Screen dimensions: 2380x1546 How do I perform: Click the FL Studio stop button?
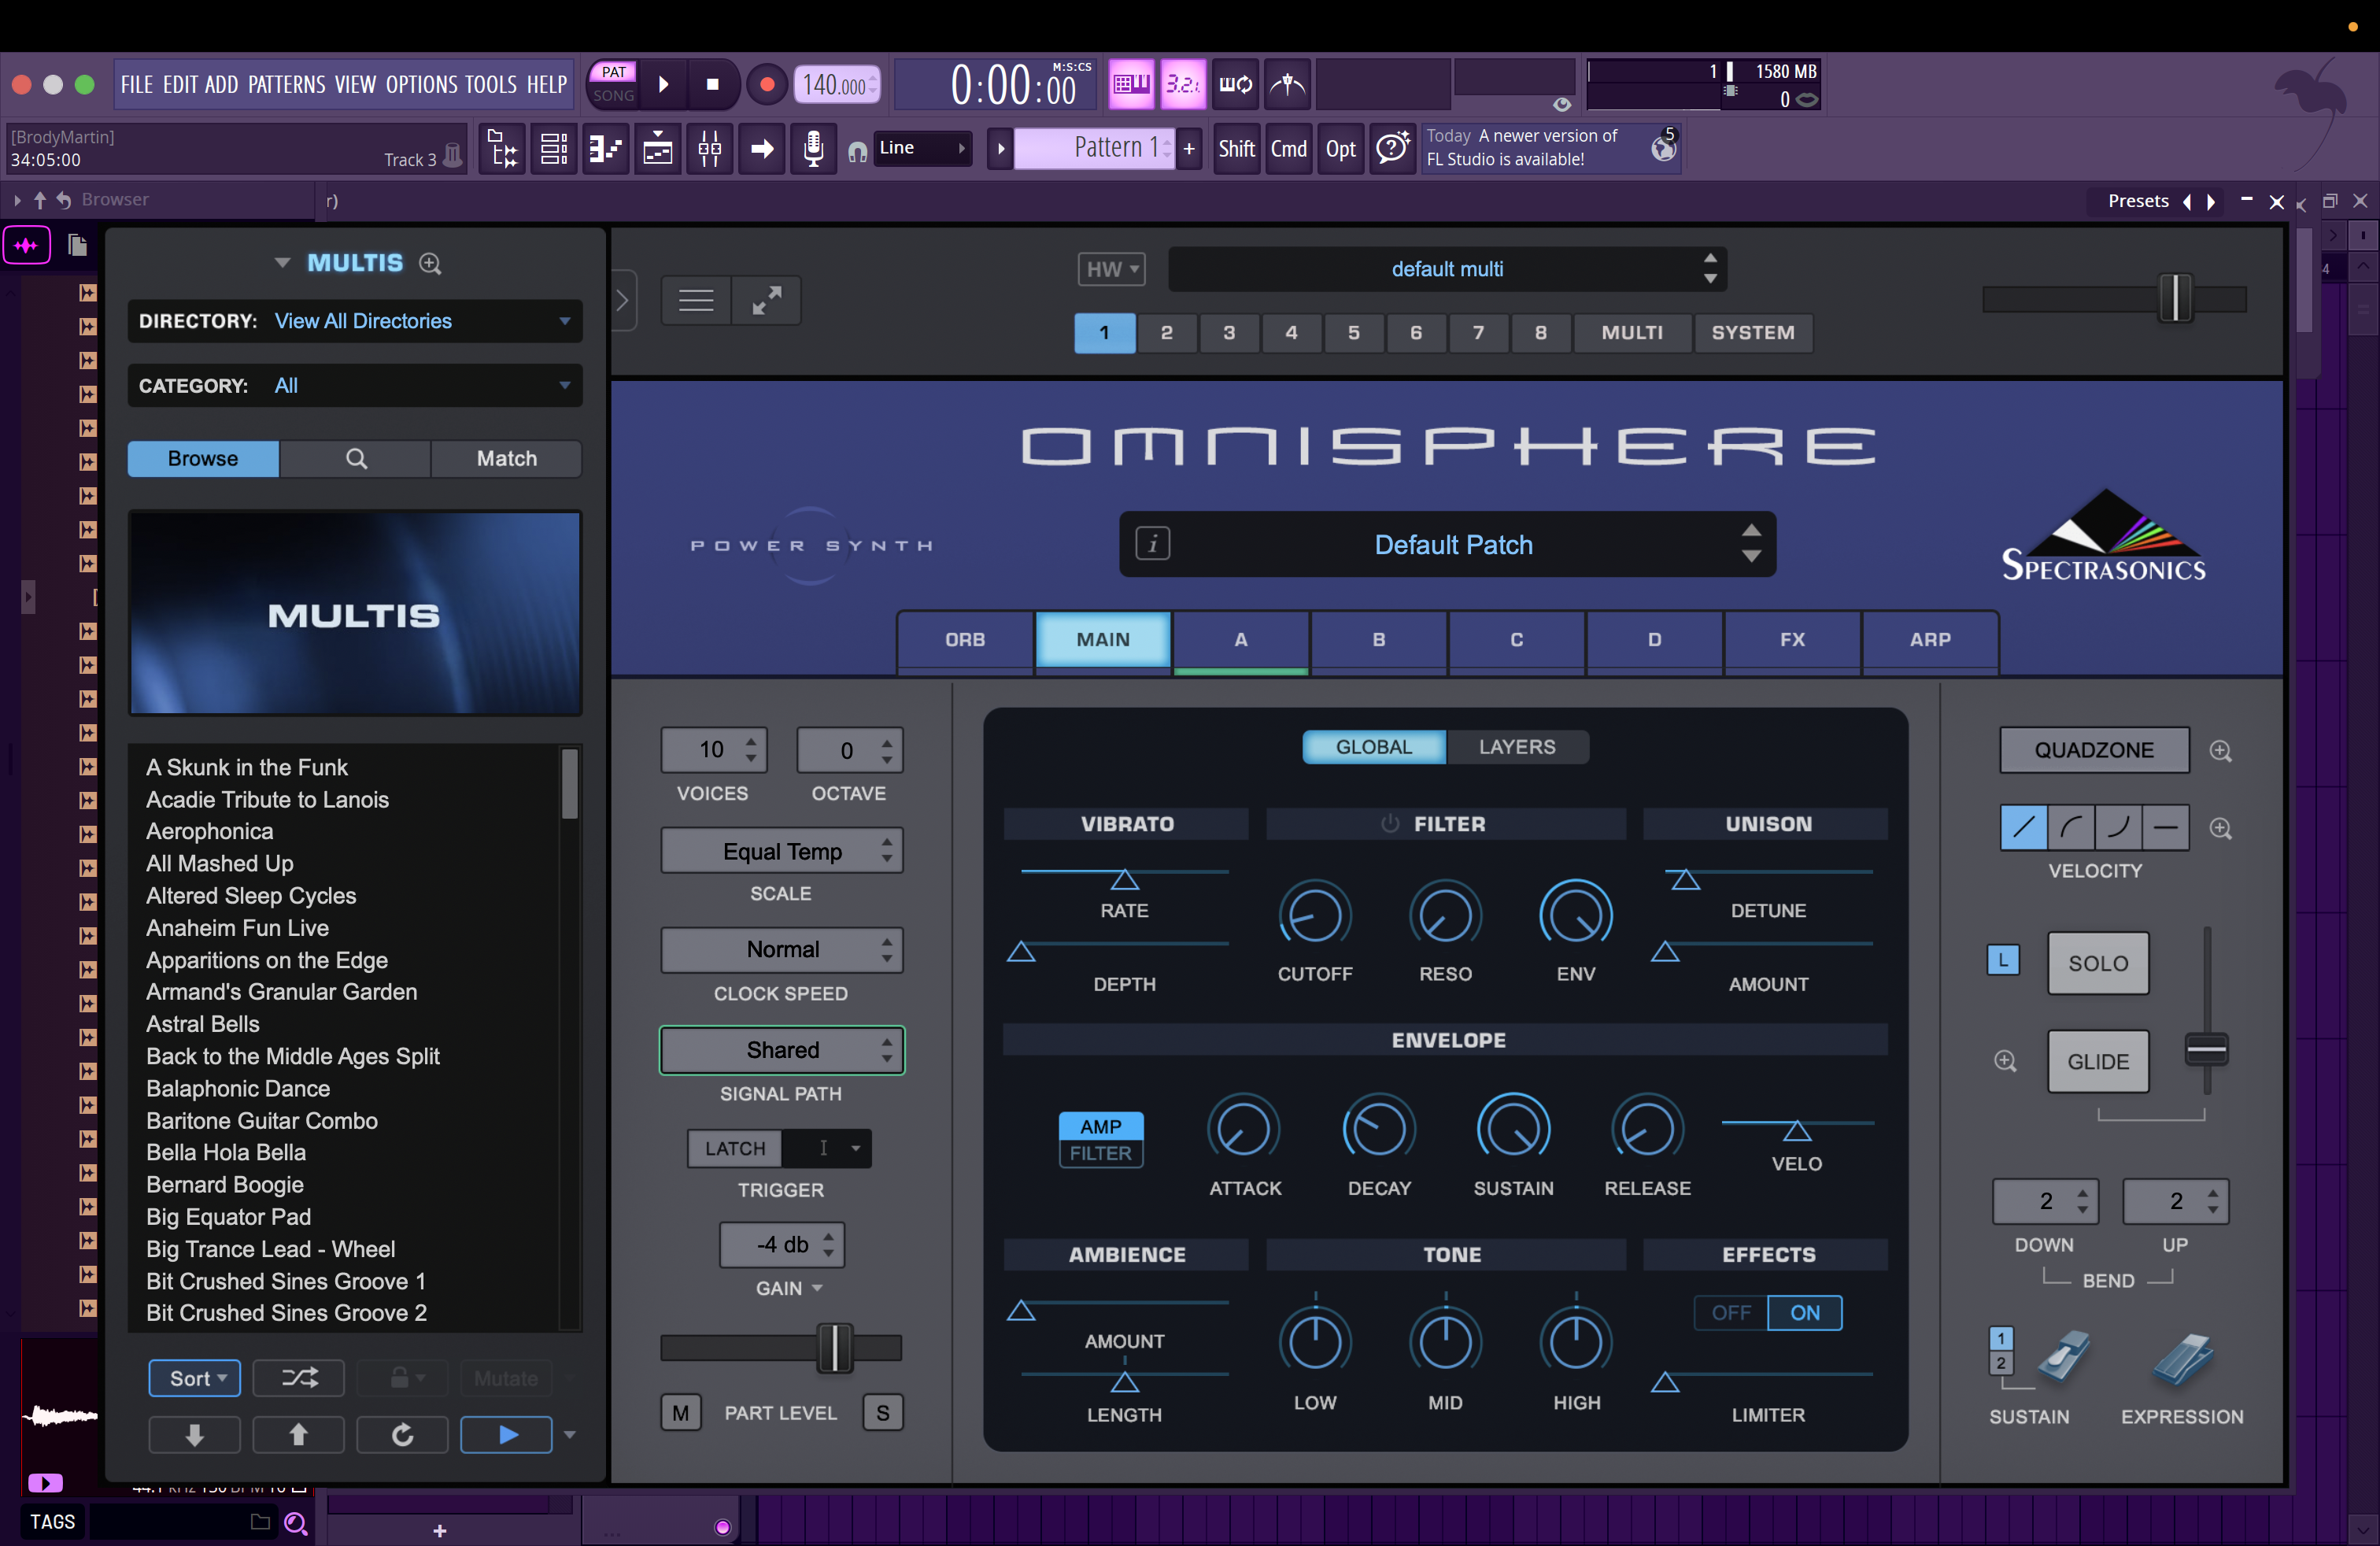[x=713, y=85]
